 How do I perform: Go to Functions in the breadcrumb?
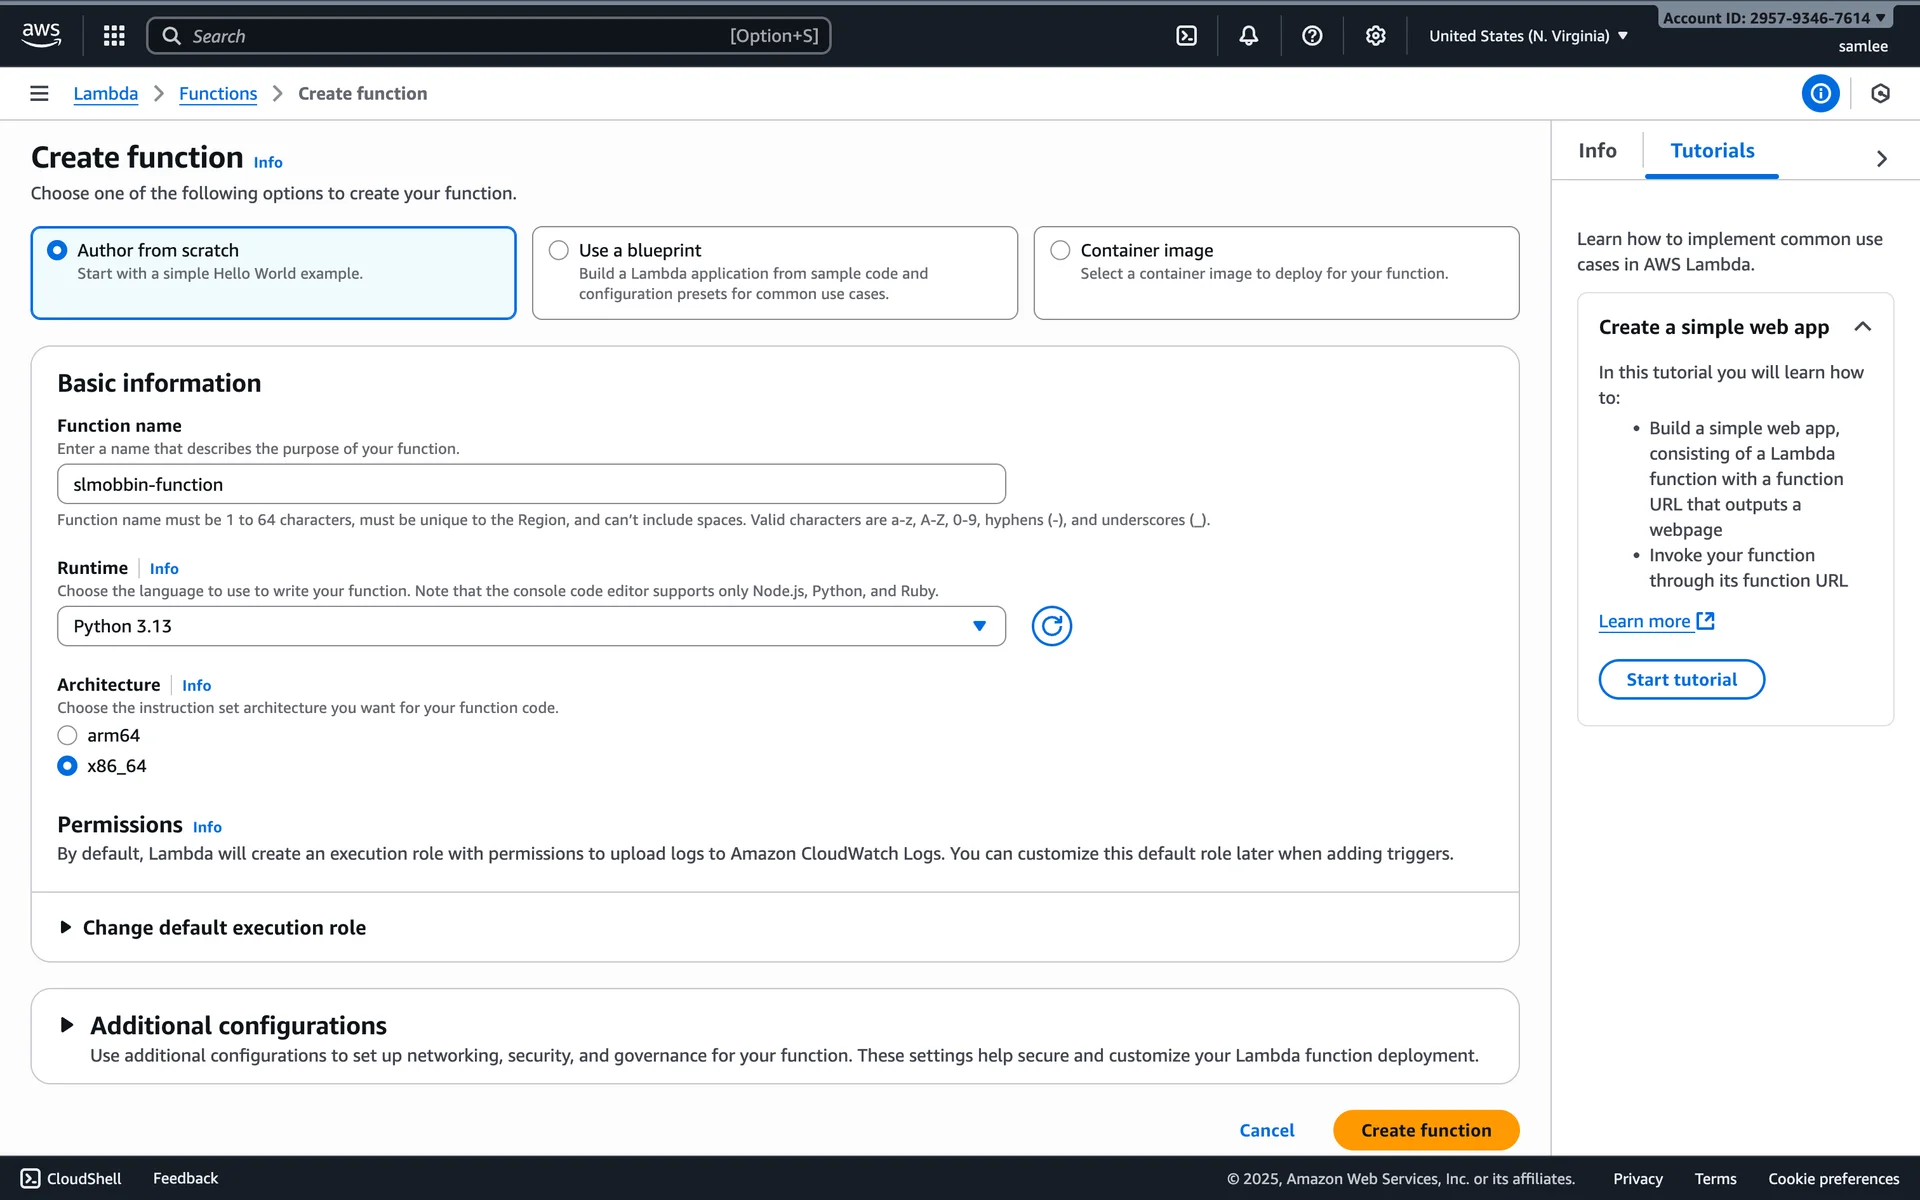click(x=218, y=94)
